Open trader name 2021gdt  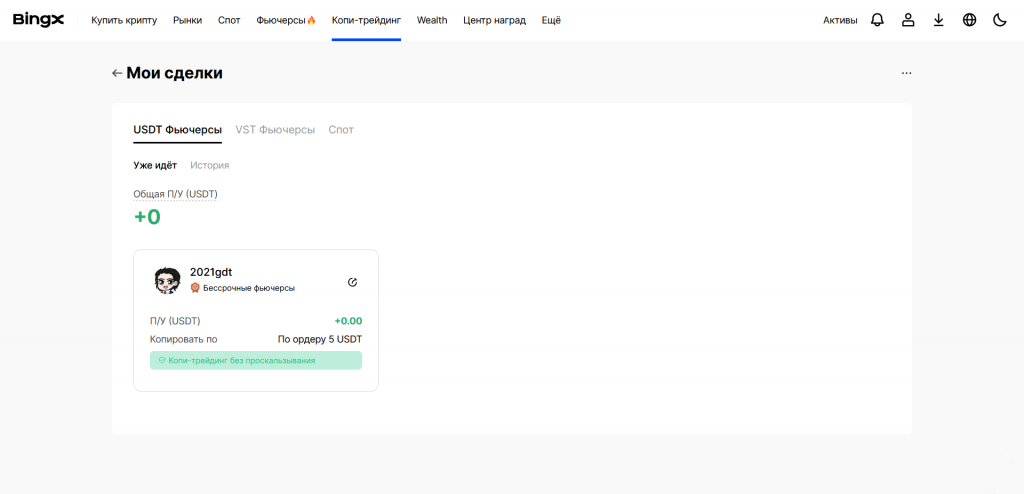click(x=211, y=272)
